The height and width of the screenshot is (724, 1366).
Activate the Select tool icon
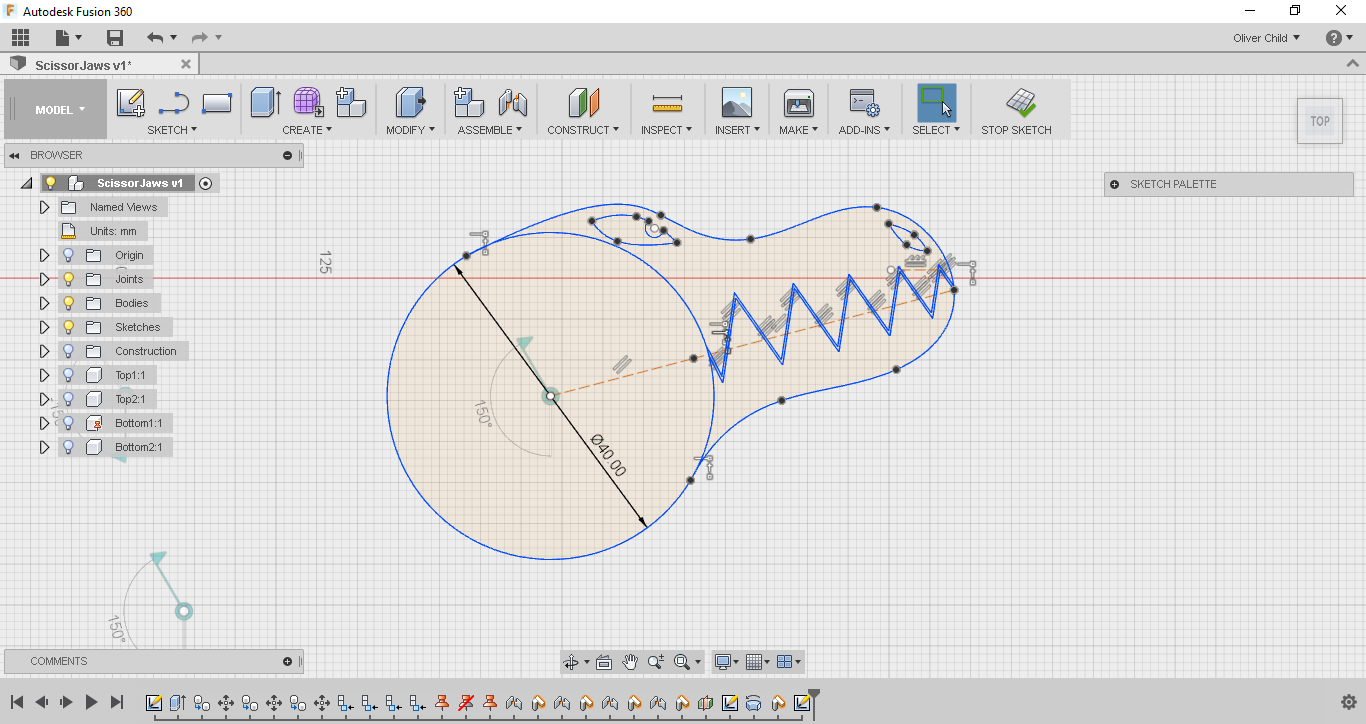pyautogui.click(x=937, y=102)
